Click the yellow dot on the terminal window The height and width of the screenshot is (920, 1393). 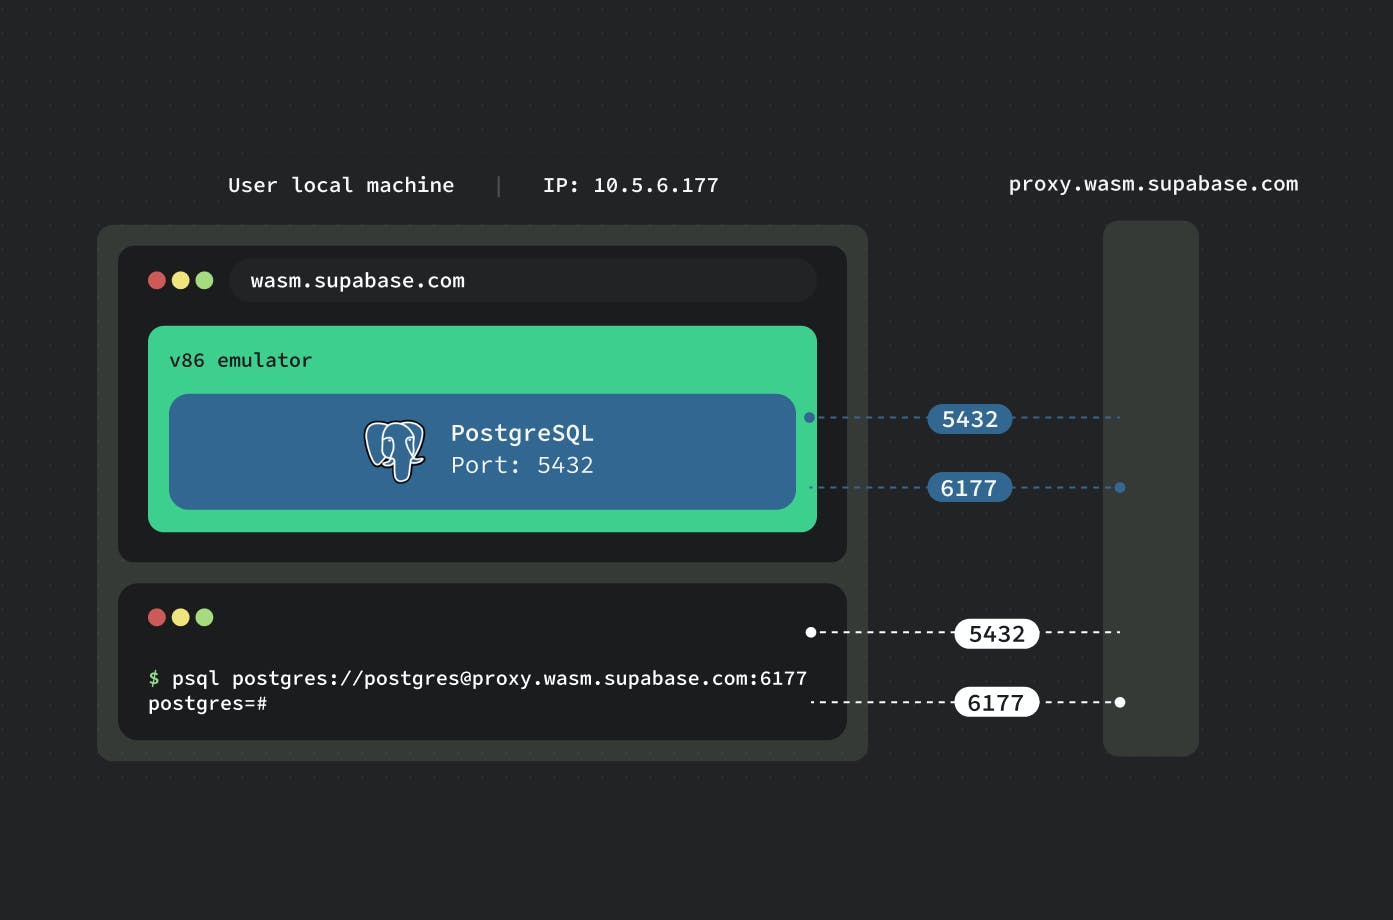(181, 617)
